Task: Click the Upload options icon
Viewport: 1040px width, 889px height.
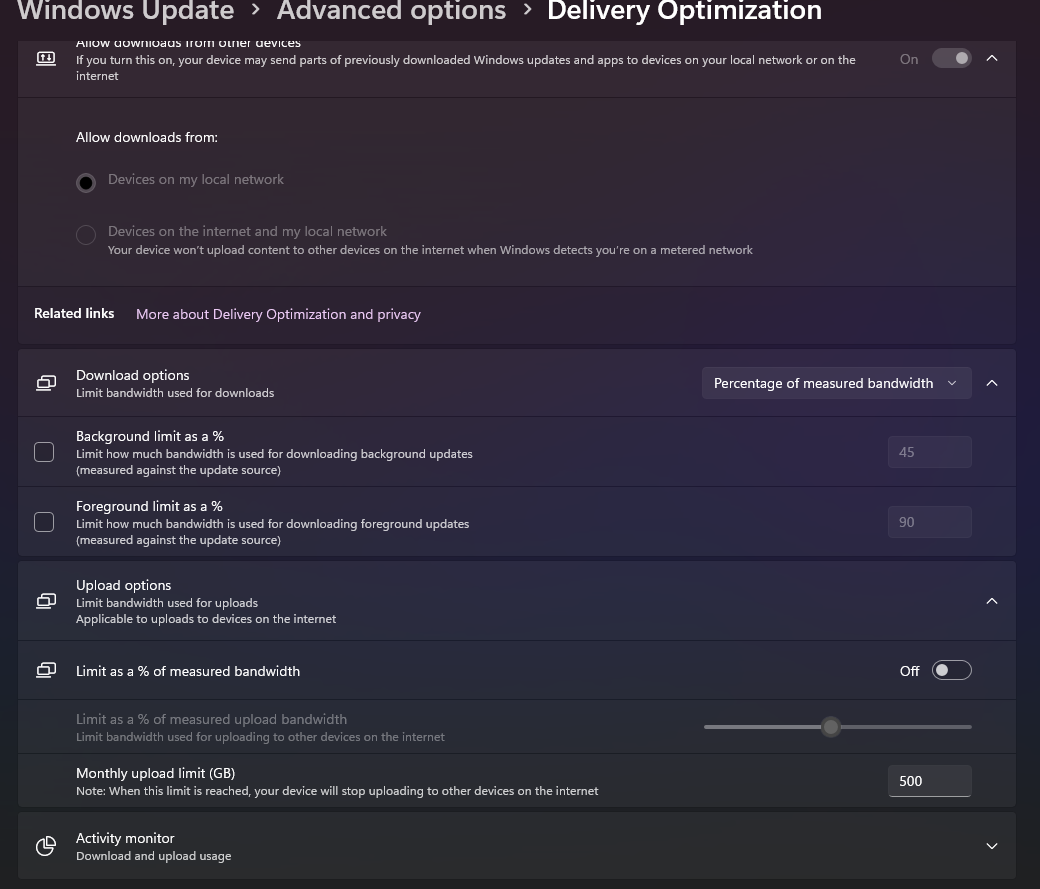Action: [x=46, y=601]
